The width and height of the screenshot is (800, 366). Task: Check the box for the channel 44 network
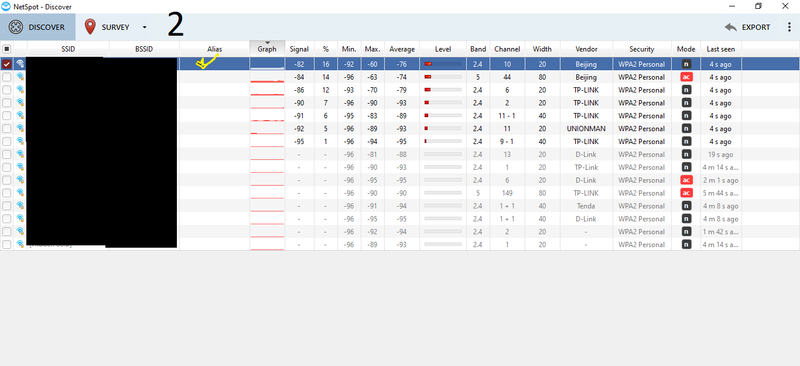pos(7,77)
